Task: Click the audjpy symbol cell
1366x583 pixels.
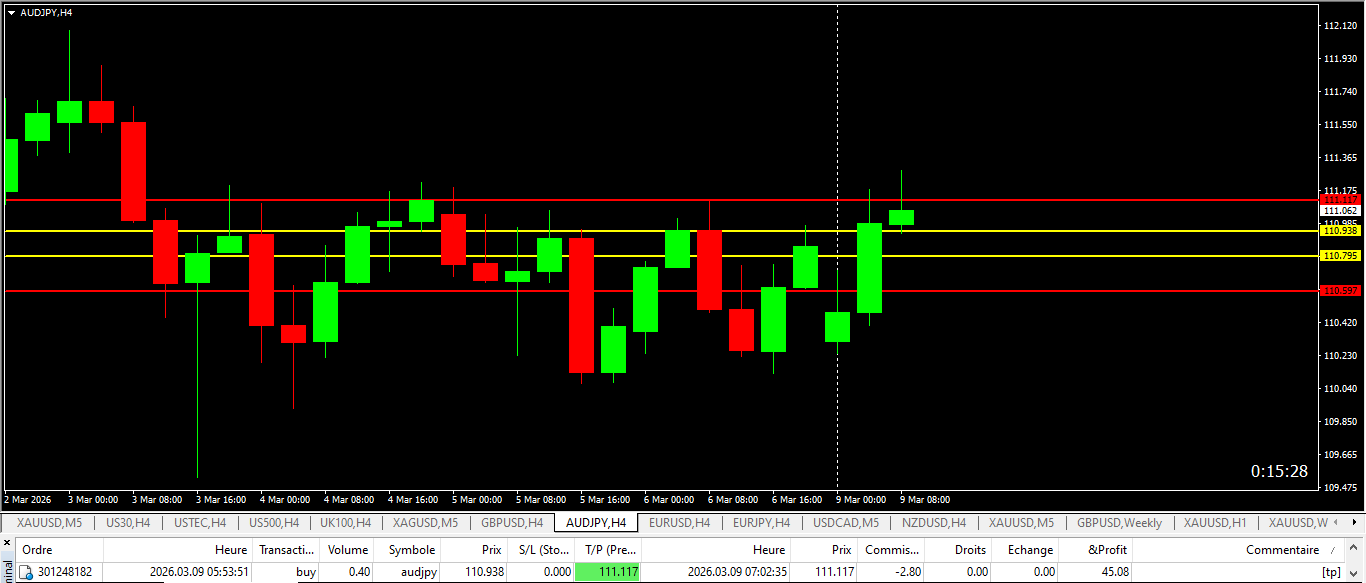Action: (x=419, y=572)
